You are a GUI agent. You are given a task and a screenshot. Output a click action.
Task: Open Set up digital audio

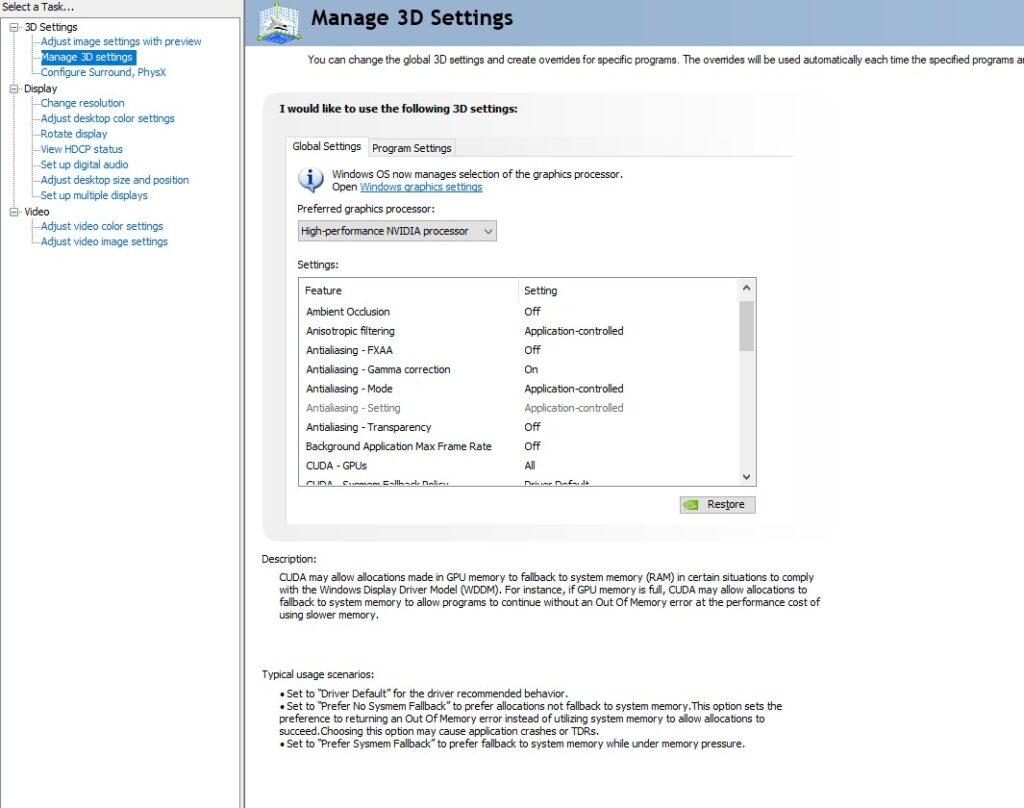pyautogui.click(x=84, y=165)
